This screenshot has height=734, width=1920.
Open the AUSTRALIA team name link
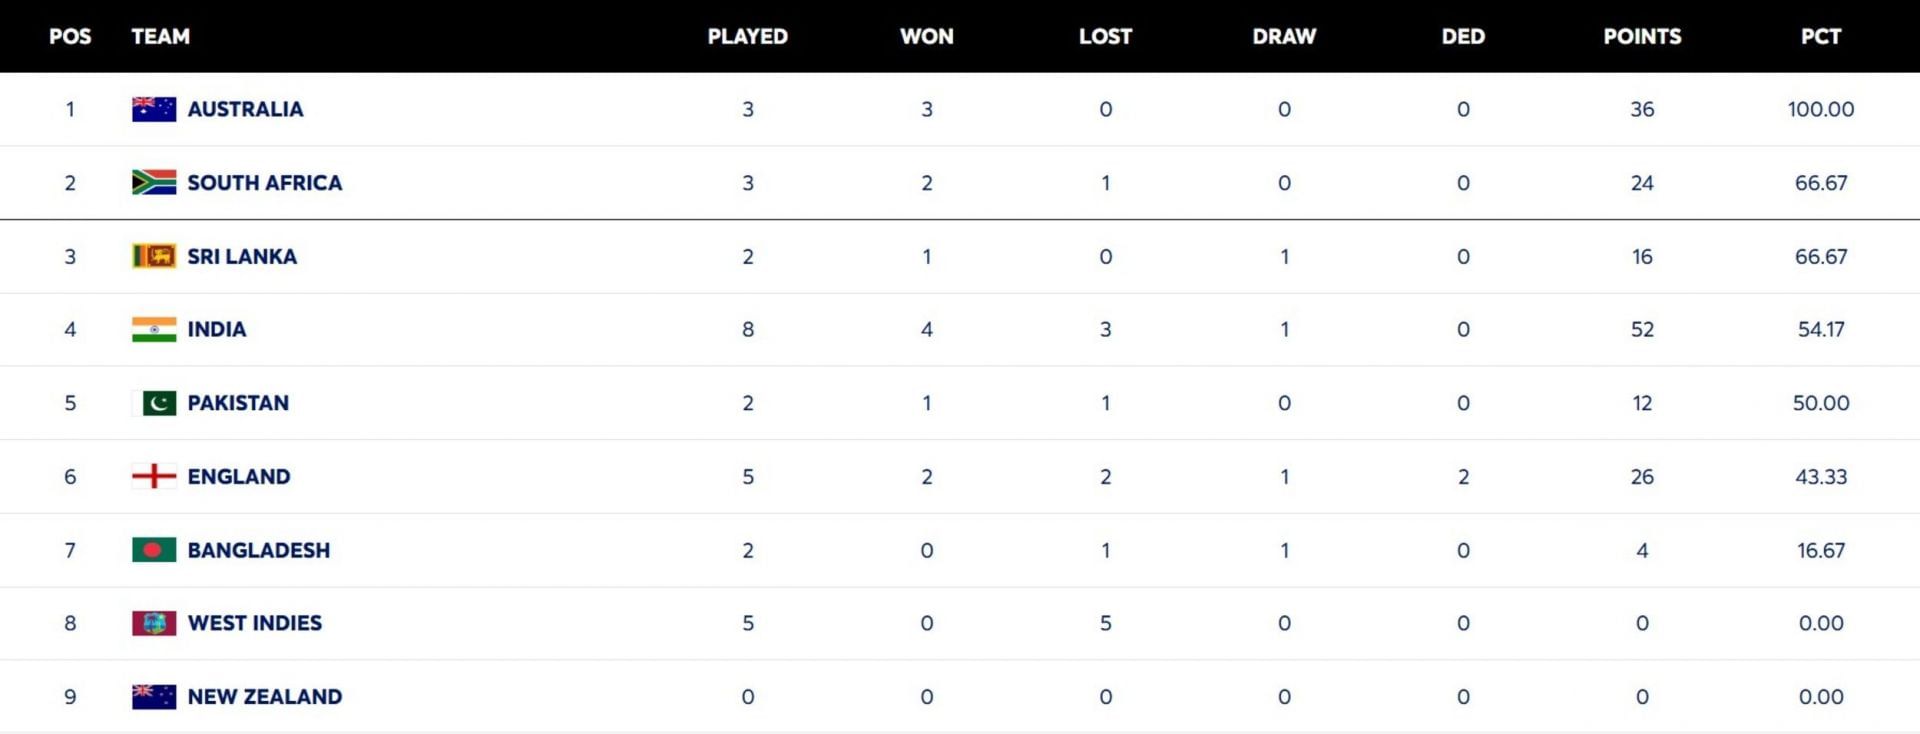point(245,109)
